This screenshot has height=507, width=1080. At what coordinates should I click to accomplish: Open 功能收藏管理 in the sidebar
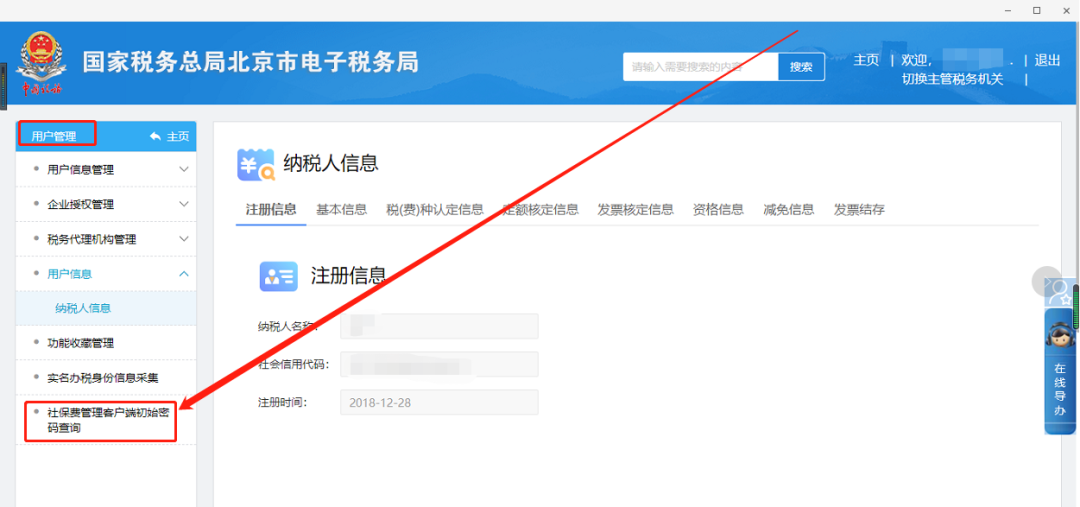(80, 343)
